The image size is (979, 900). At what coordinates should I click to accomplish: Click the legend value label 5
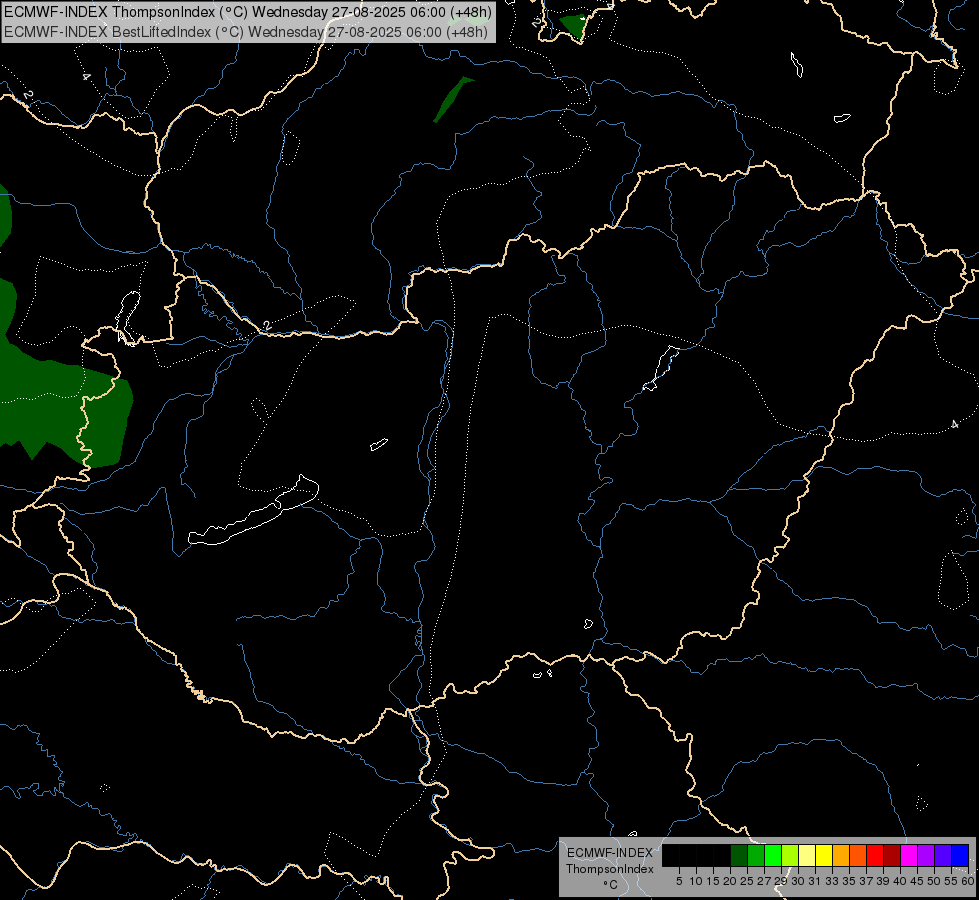point(679,881)
